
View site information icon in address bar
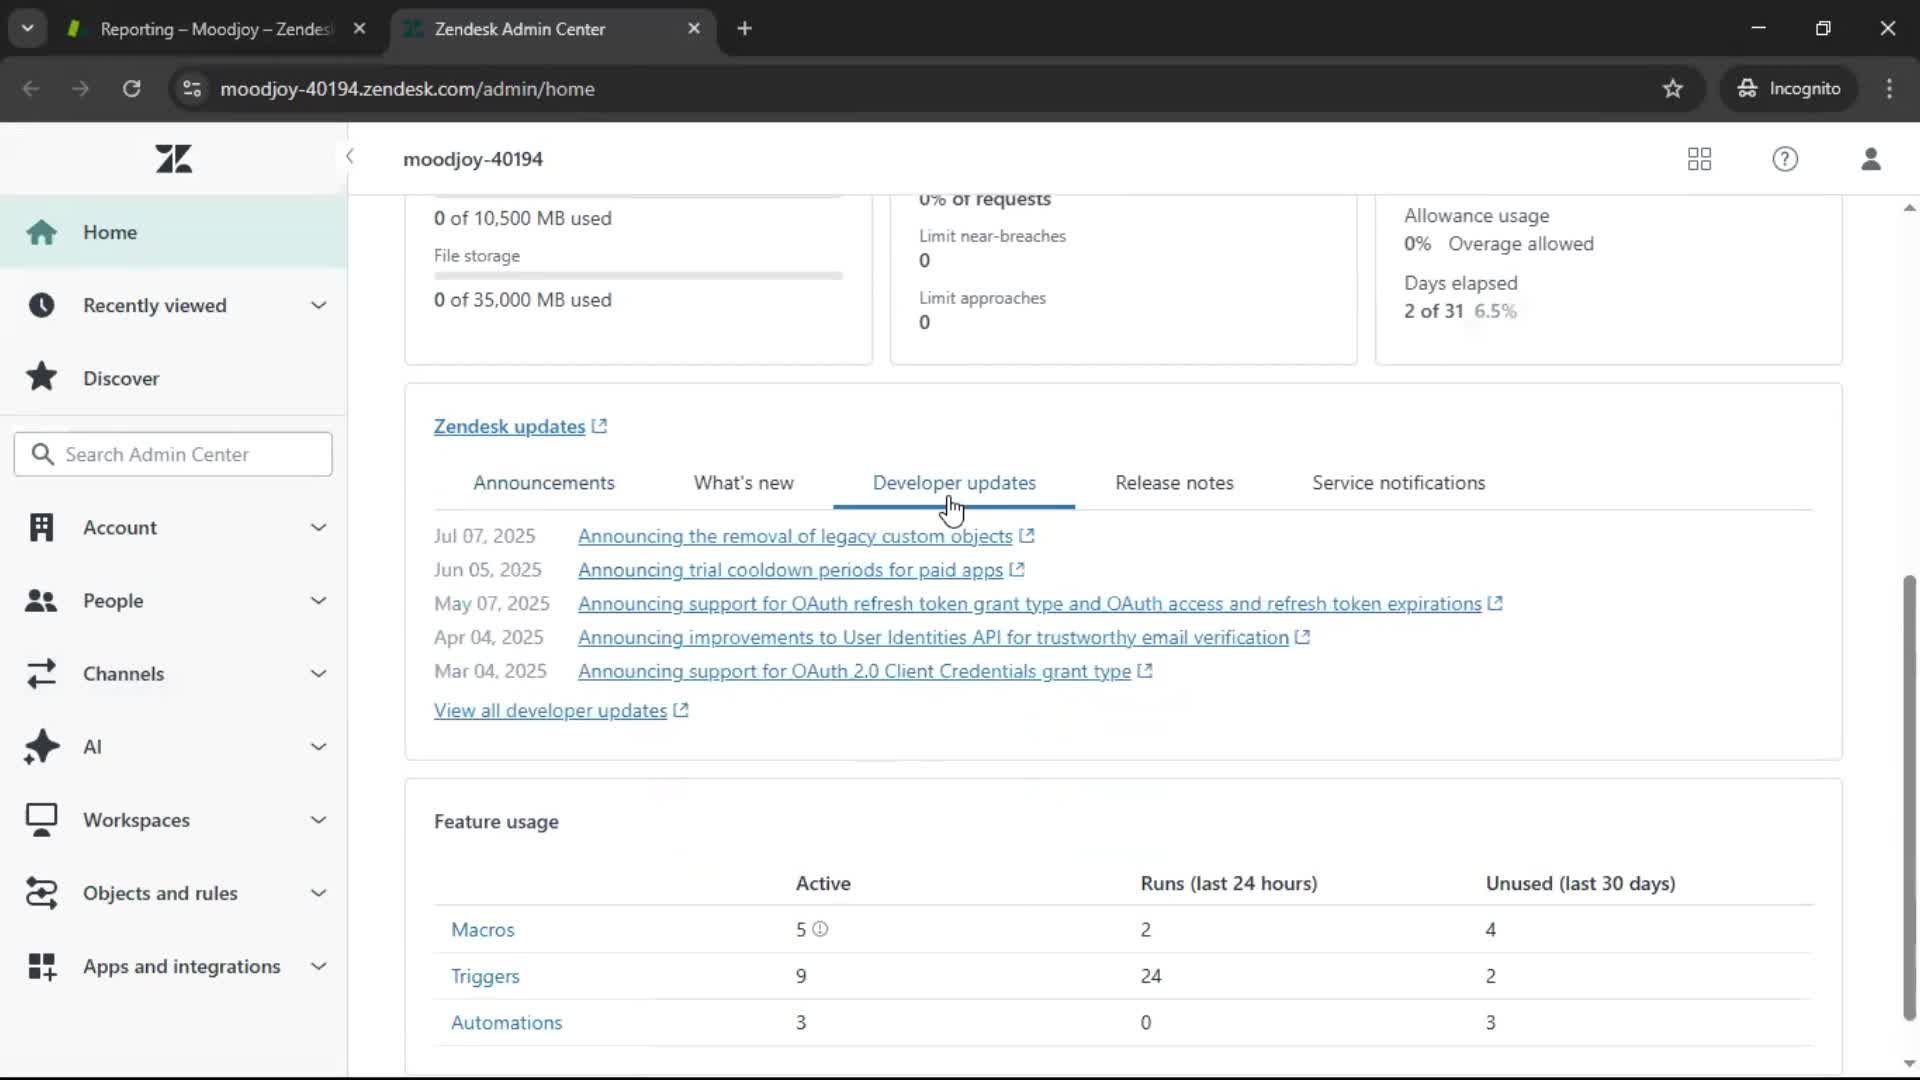pos(192,89)
